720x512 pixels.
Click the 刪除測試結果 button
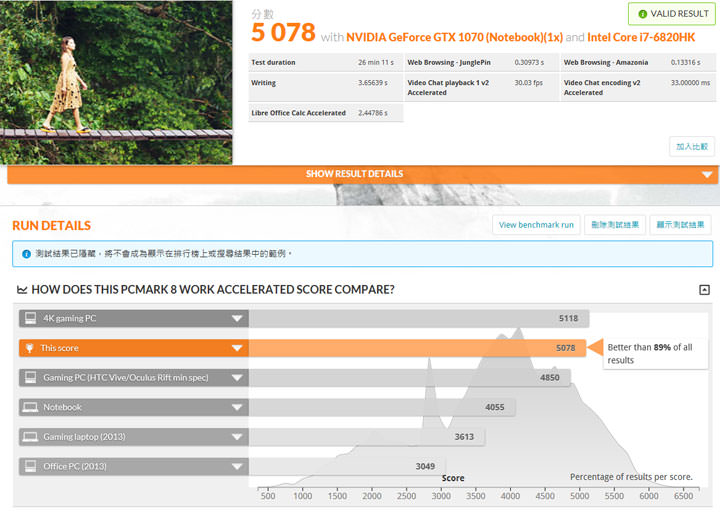coord(614,225)
